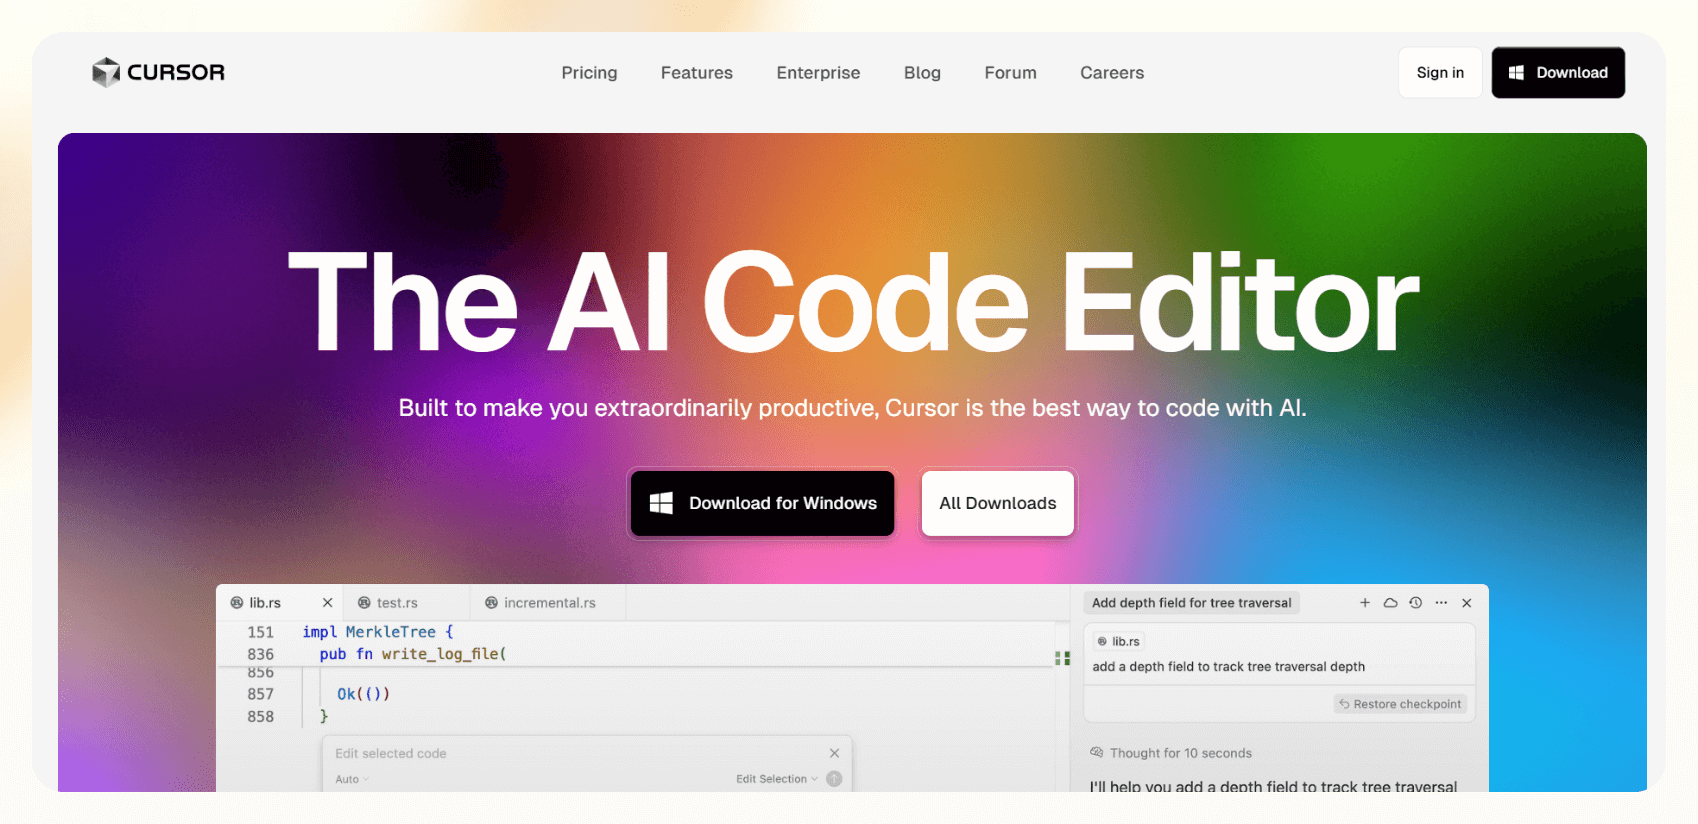Click Restore checkpoint

point(1400,704)
